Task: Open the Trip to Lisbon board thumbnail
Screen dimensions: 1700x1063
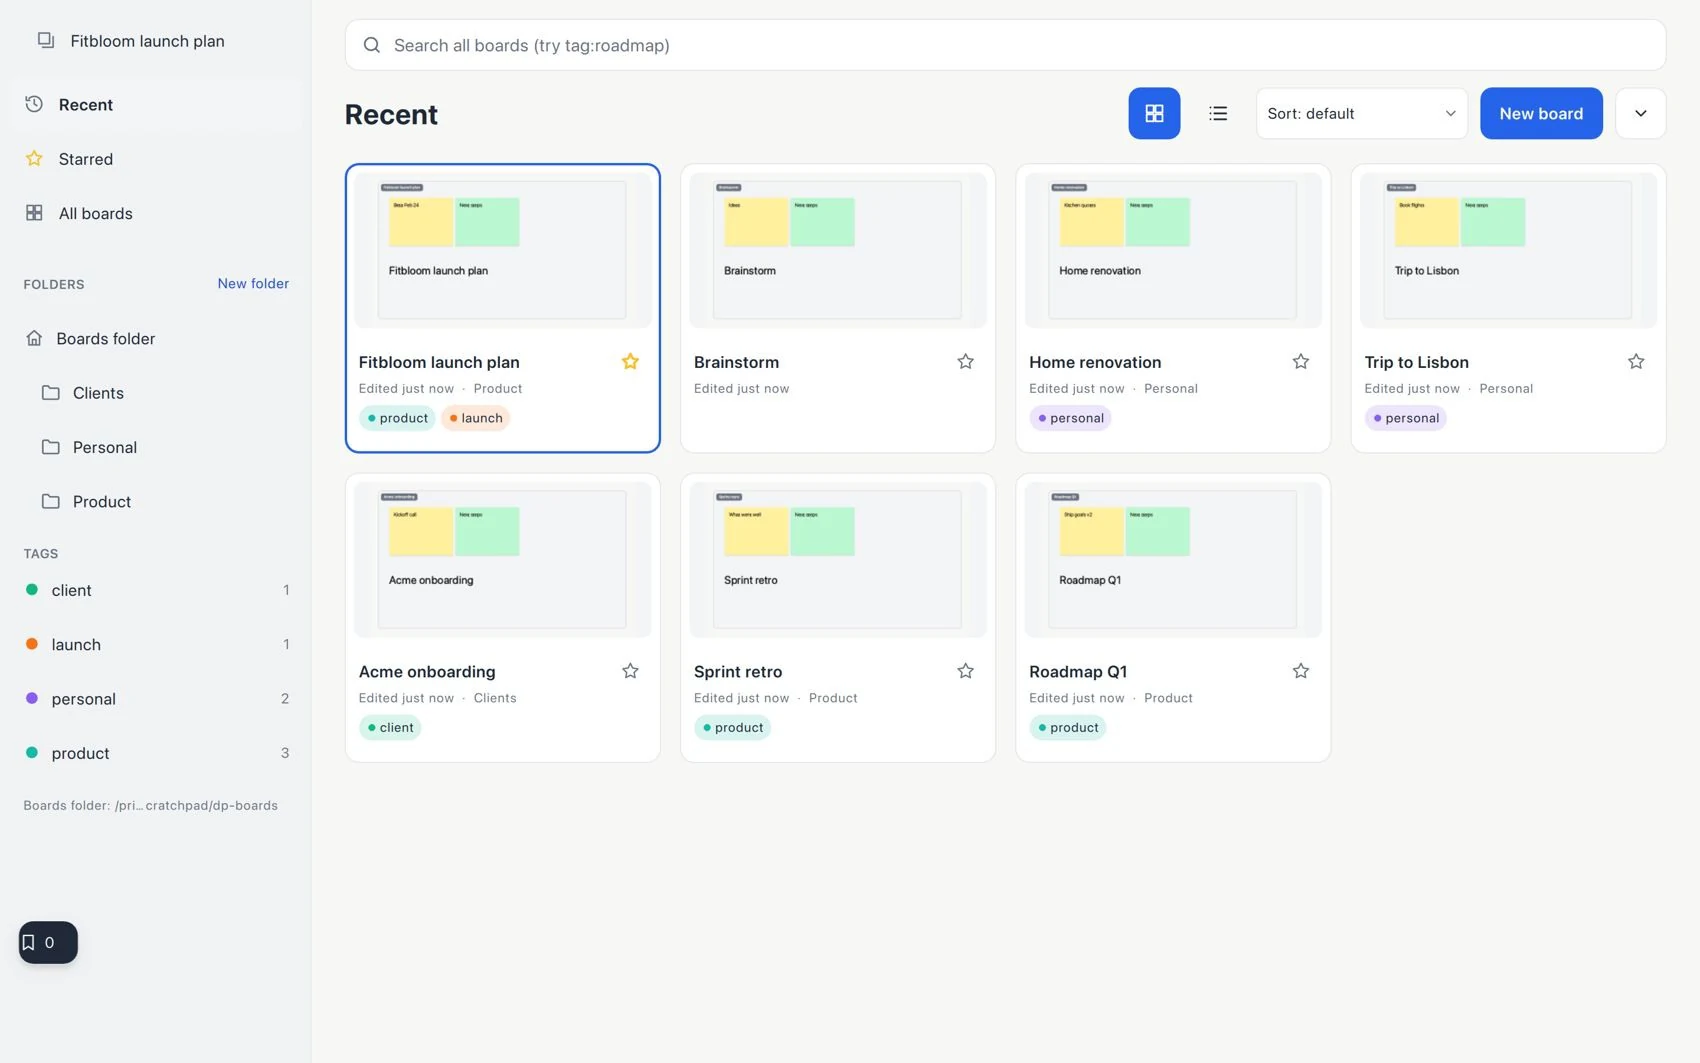Action: point(1508,250)
